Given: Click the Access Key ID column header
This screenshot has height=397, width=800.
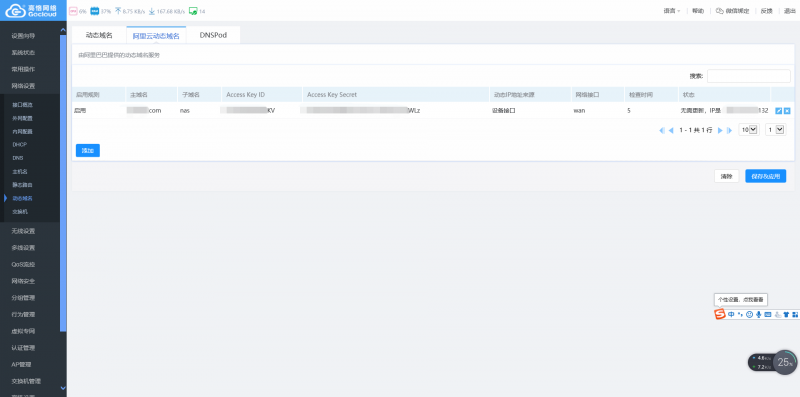Looking at the screenshot, I should pos(262,94).
